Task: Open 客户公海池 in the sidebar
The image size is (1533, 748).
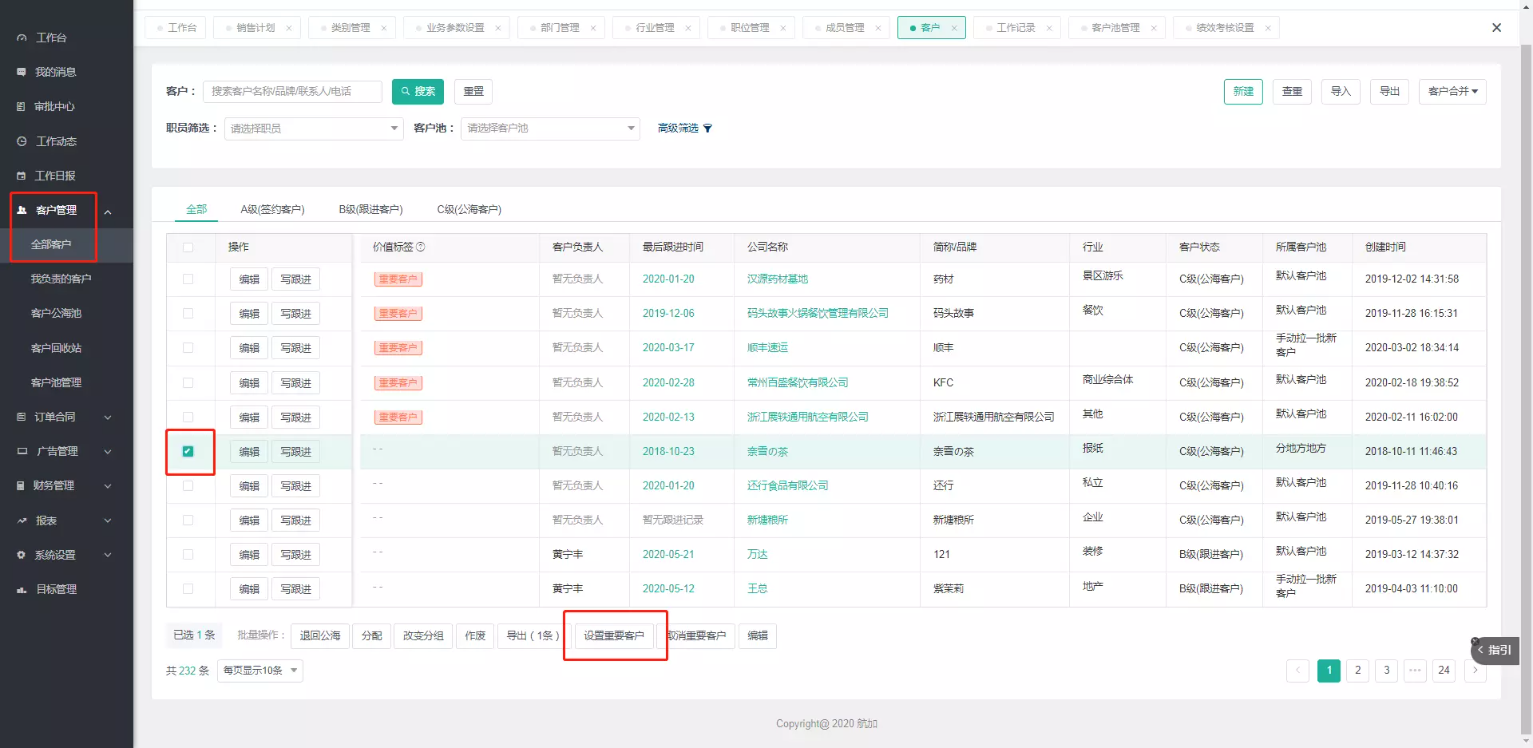Action: tap(56, 313)
